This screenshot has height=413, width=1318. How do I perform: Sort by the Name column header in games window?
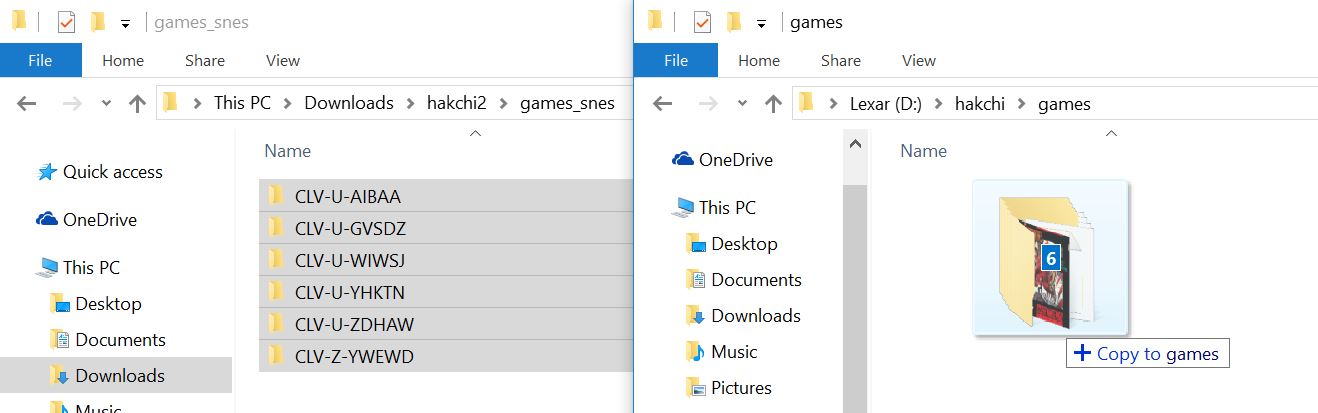click(x=923, y=151)
